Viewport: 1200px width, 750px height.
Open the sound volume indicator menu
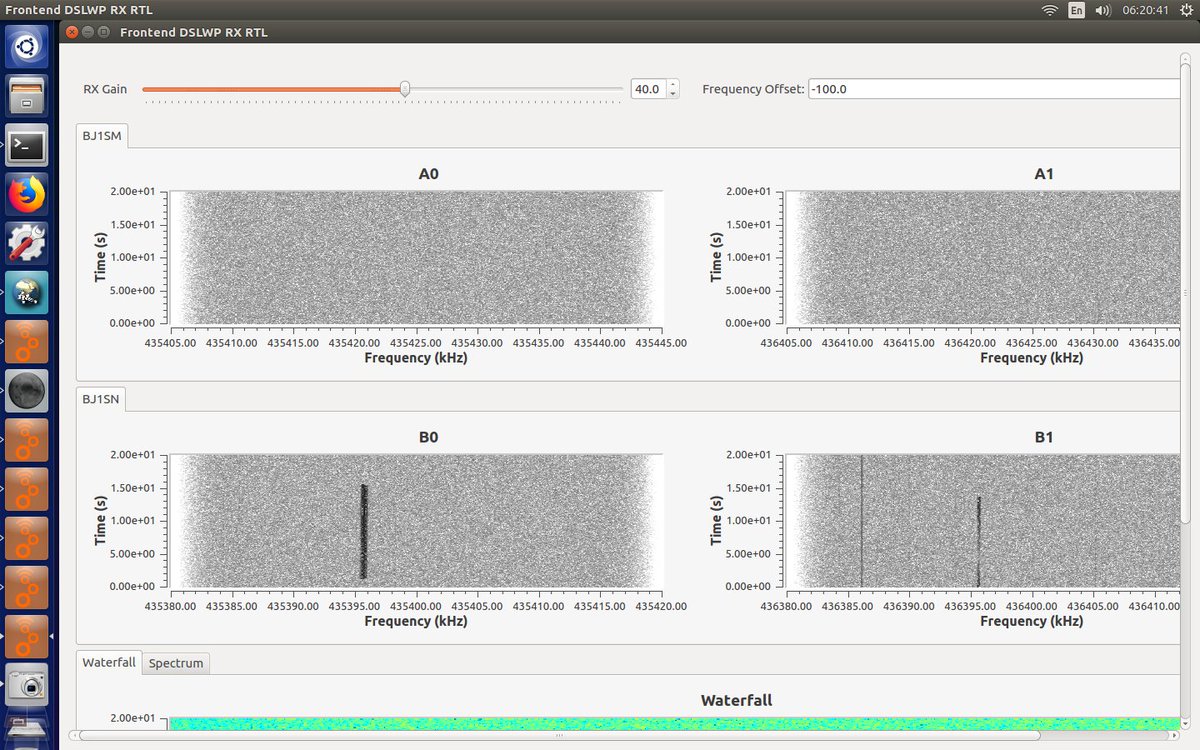point(1103,10)
